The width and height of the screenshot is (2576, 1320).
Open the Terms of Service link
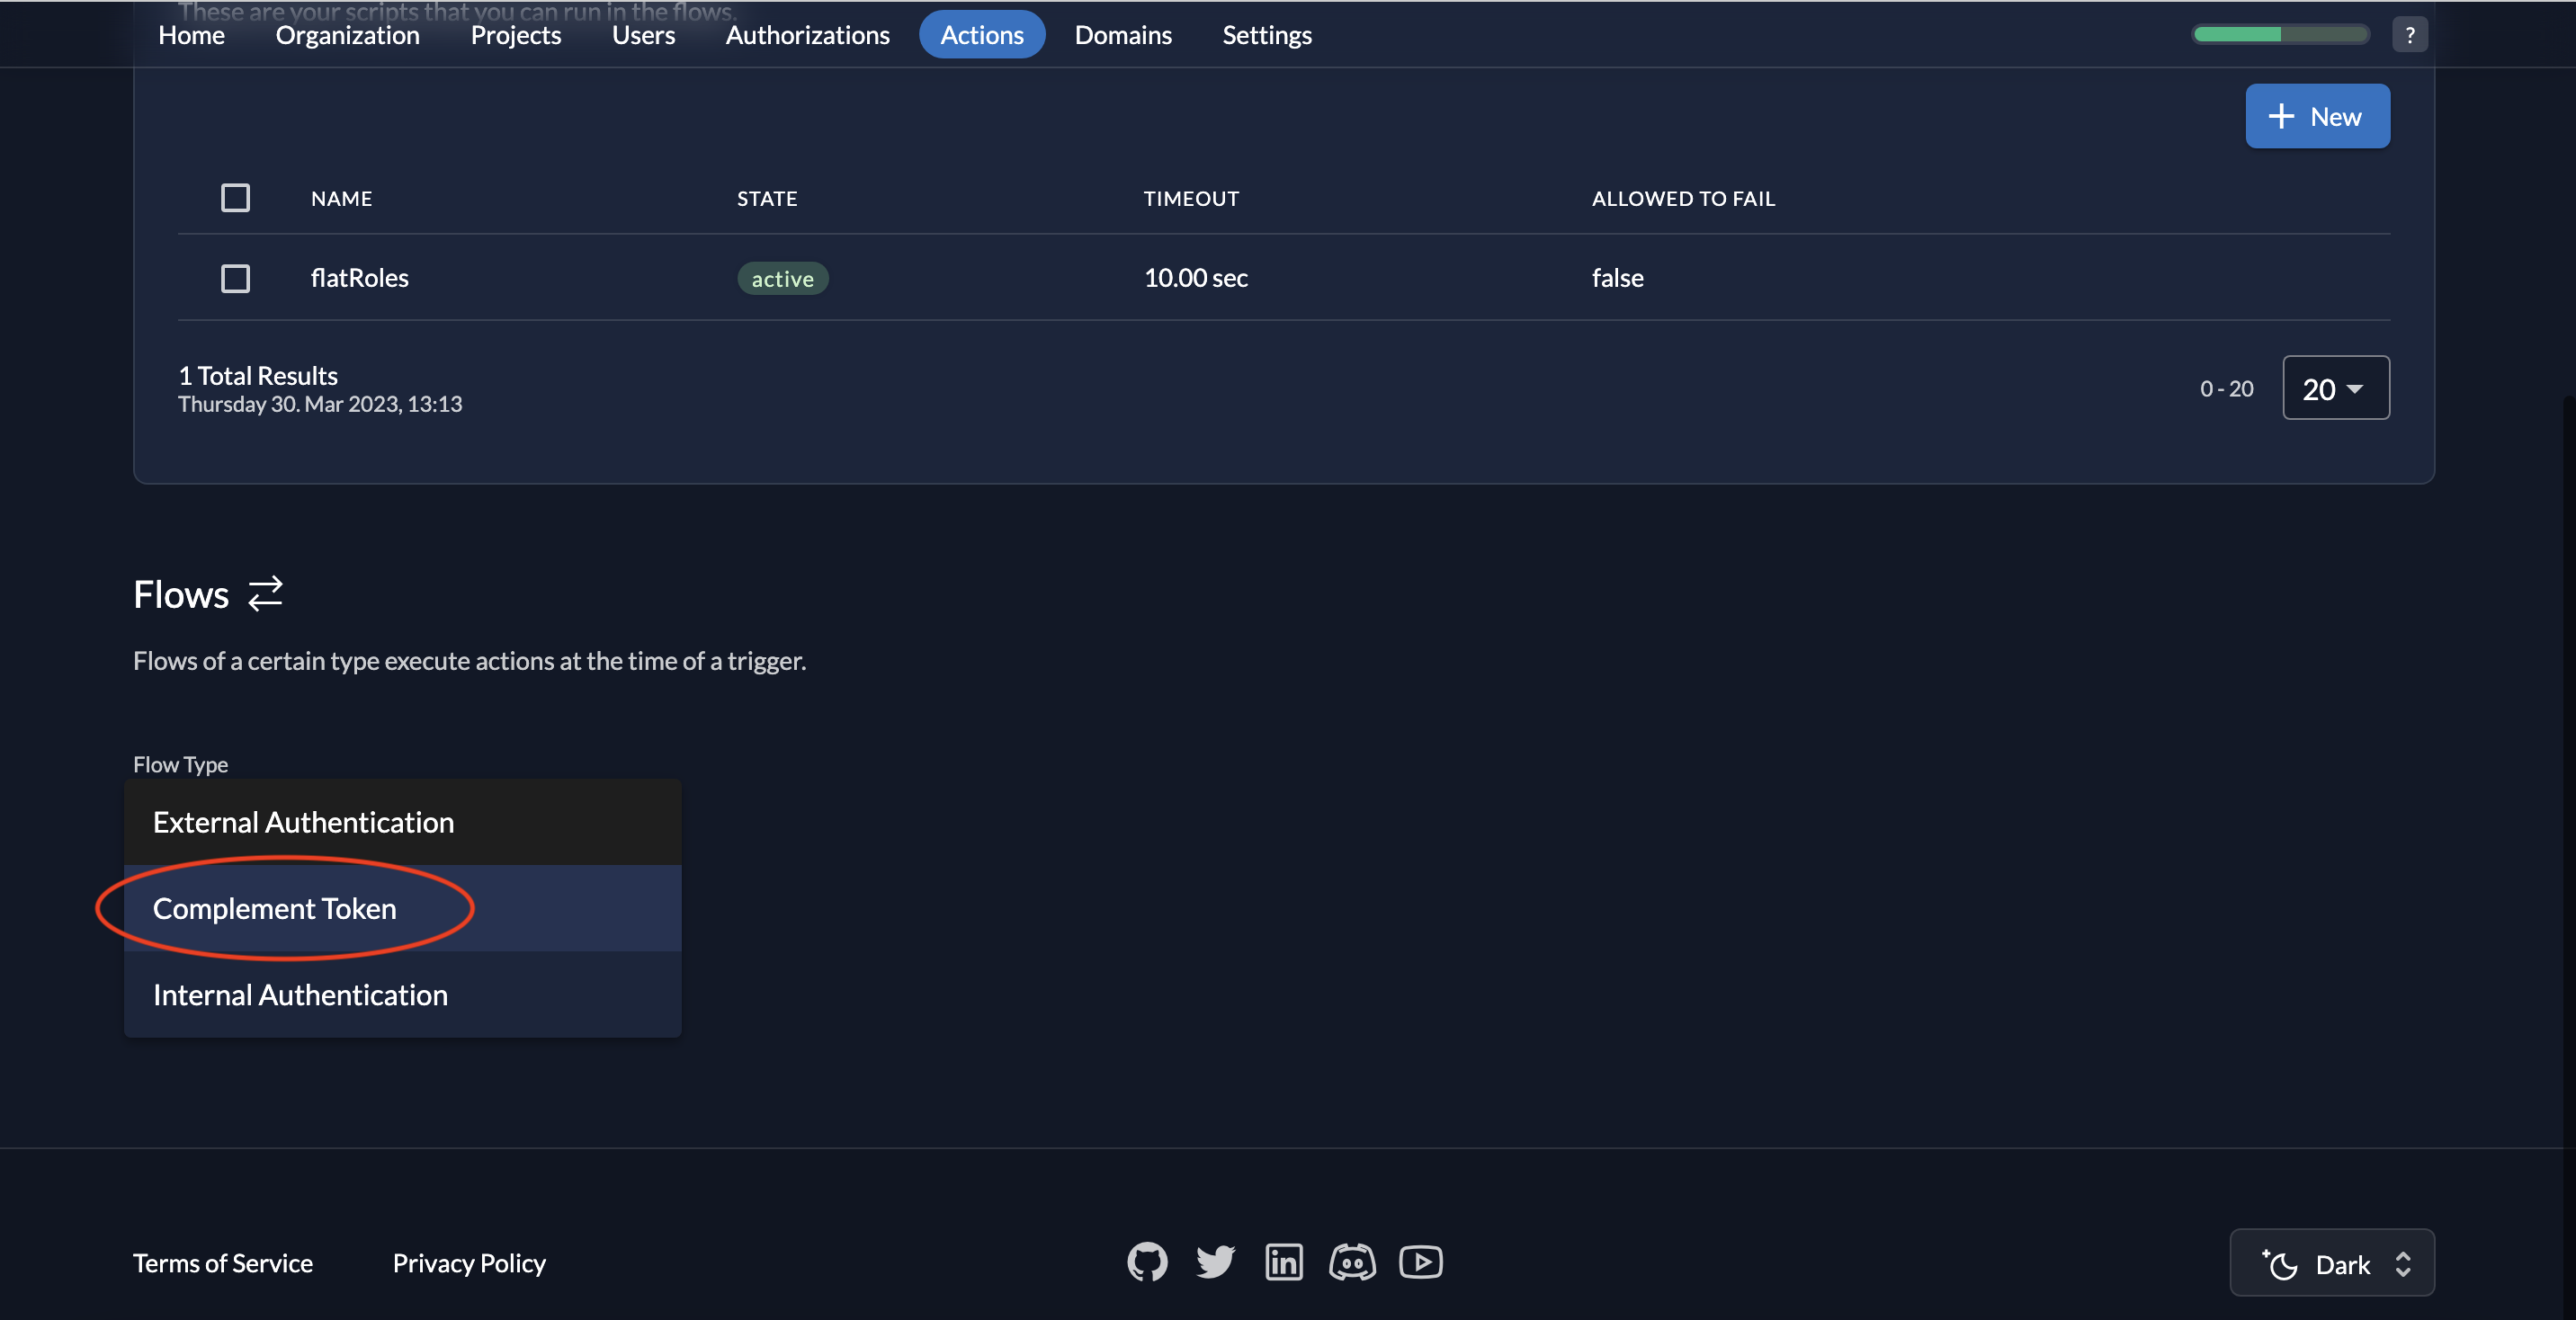tap(223, 1263)
